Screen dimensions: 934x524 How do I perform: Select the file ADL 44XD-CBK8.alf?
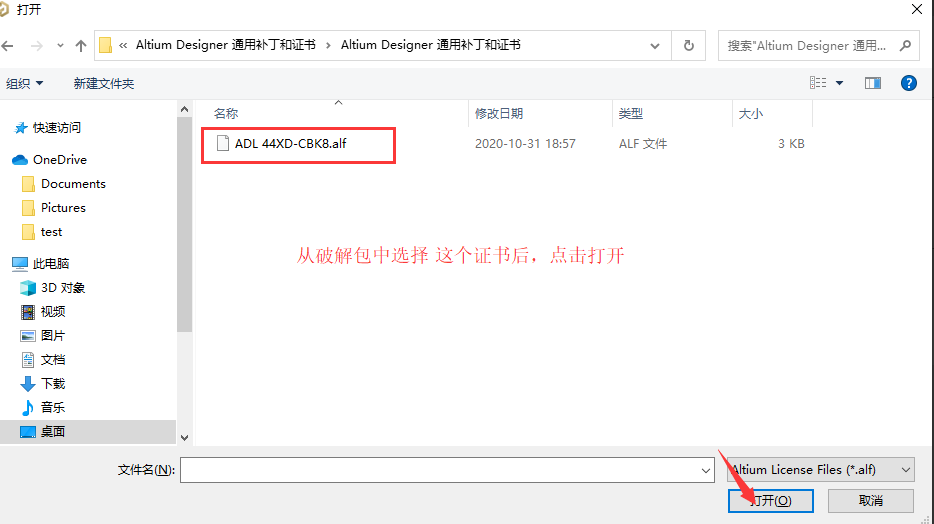click(x=290, y=144)
